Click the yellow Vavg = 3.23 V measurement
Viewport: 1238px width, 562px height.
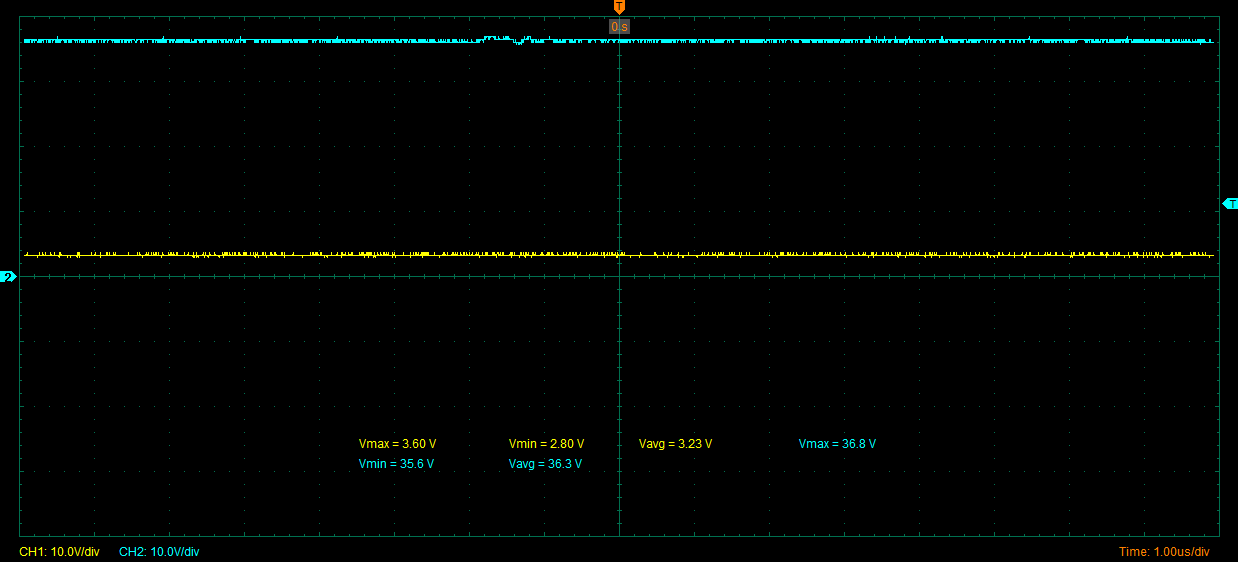[675, 444]
